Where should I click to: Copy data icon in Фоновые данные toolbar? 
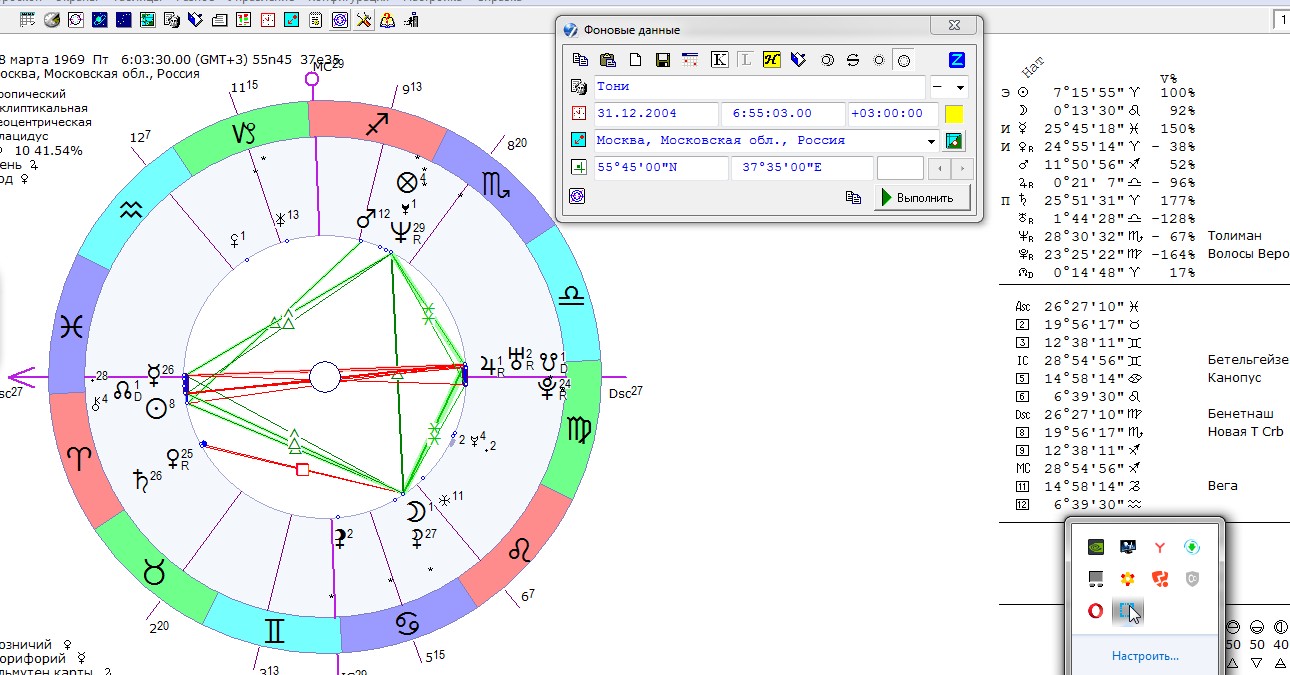pos(580,60)
